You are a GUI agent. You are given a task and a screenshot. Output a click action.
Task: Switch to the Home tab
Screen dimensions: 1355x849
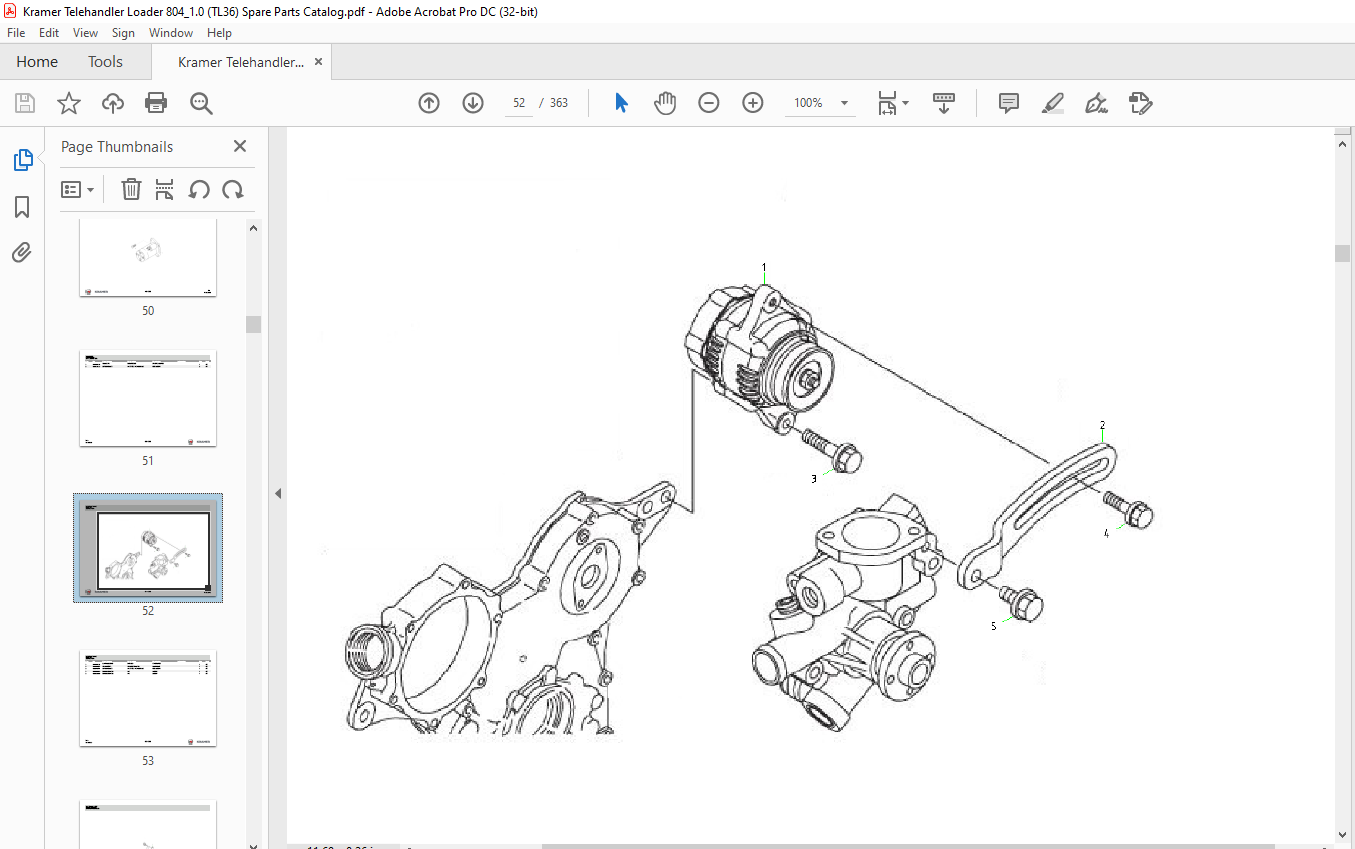[x=37, y=62]
